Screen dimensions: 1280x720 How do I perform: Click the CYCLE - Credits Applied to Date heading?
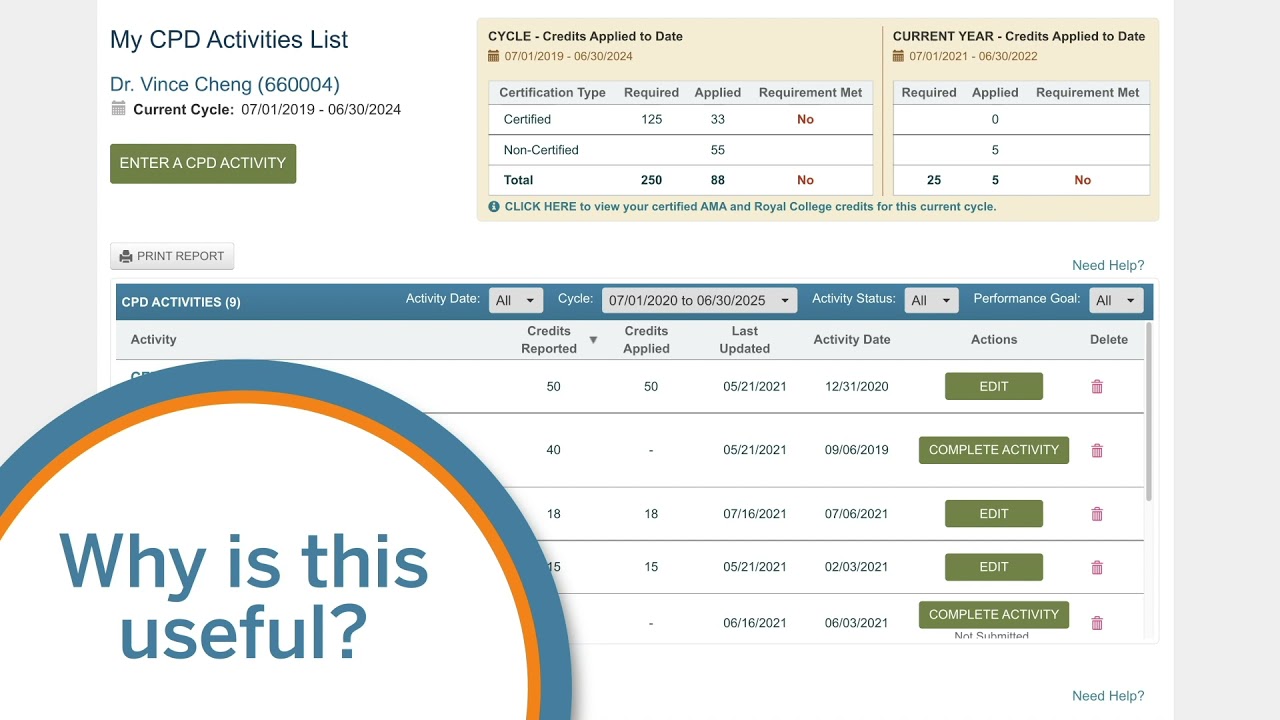pos(585,36)
